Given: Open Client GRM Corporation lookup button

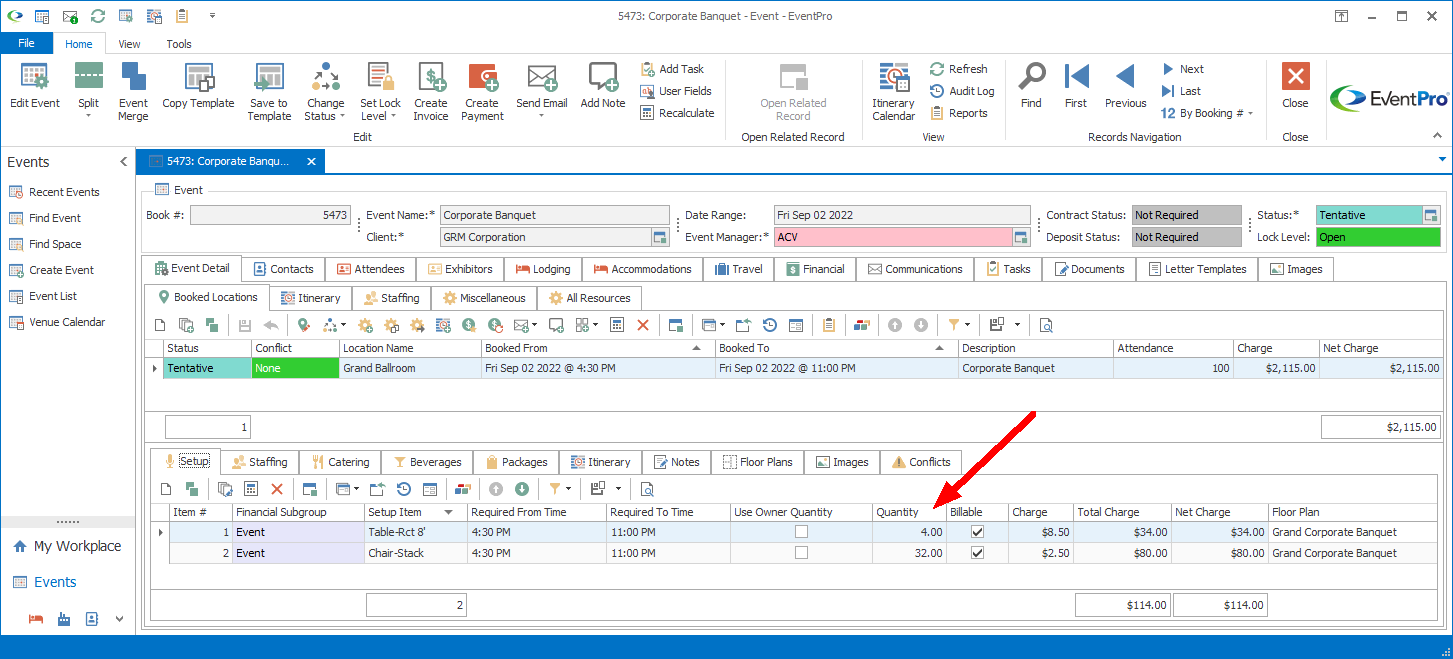Looking at the screenshot, I should pos(660,237).
